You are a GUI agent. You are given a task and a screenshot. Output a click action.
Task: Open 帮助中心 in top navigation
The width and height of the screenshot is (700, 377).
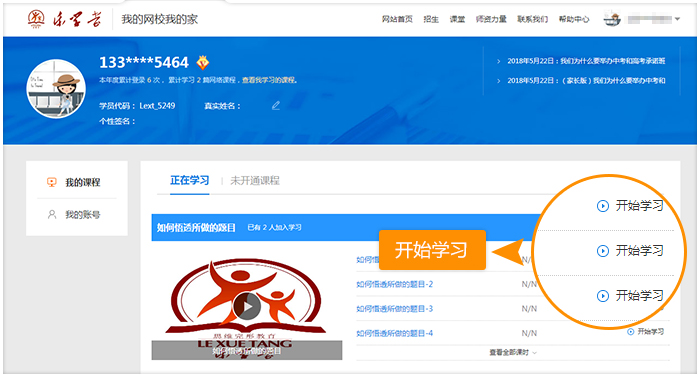[x=574, y=19]
